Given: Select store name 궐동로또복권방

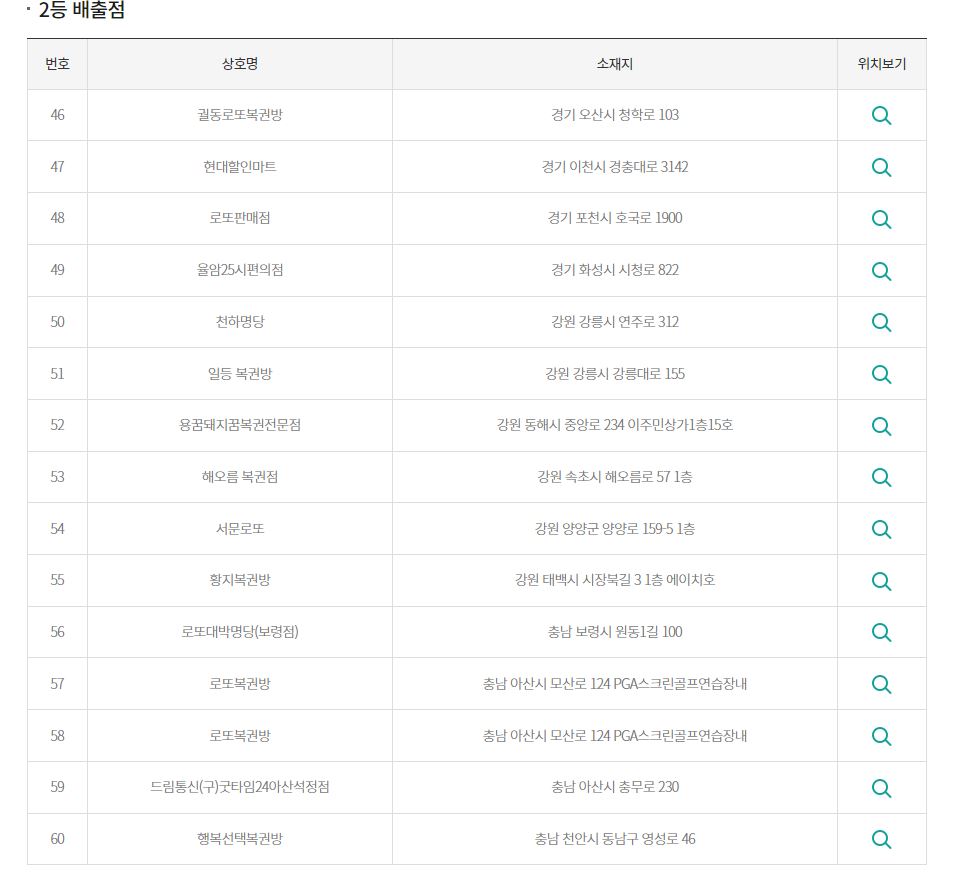Looking at the screenshot, I should tap(240, 115).
